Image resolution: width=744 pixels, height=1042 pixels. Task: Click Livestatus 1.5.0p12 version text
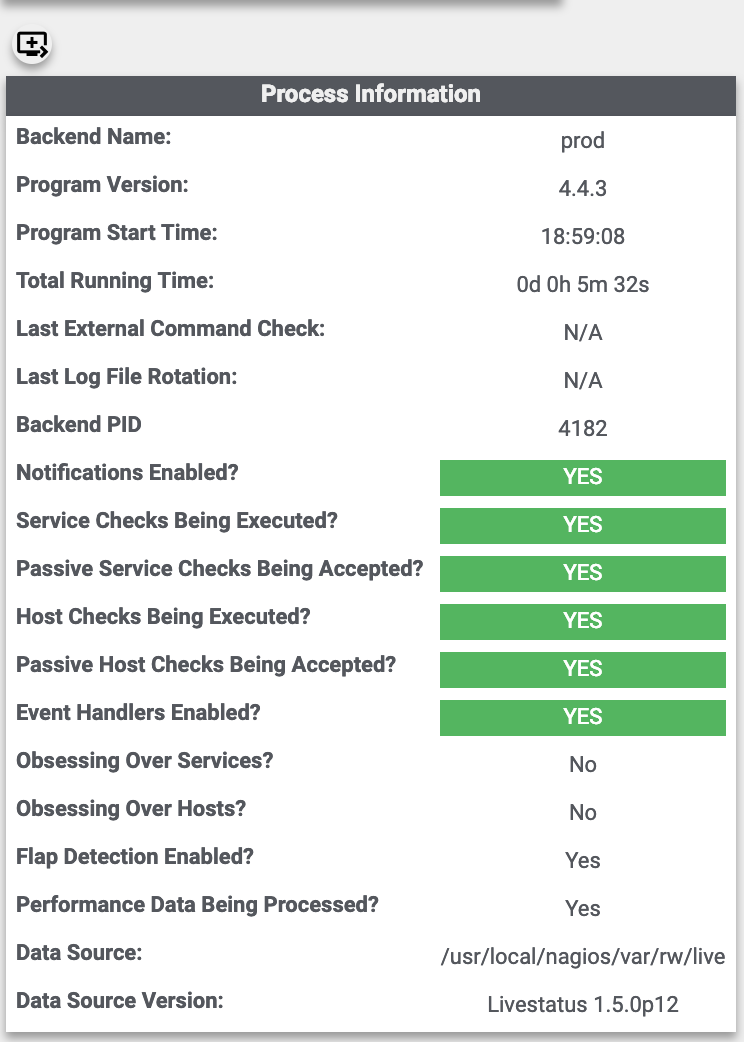(x=582, y=1005)
